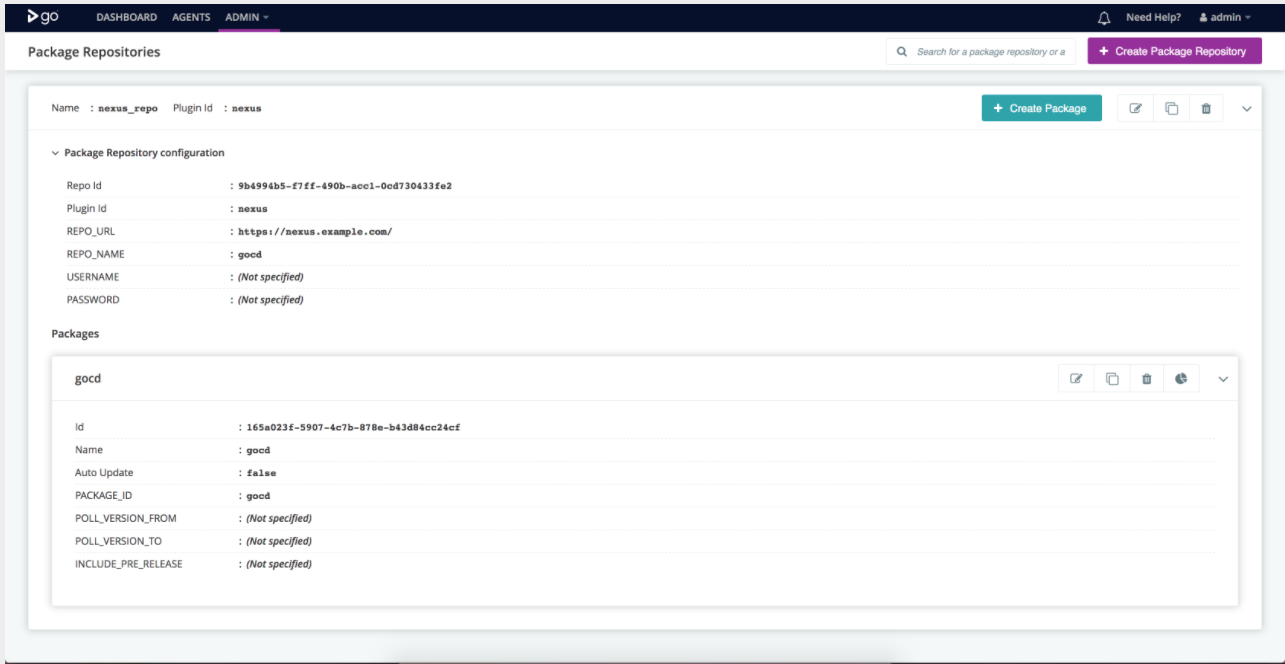Edit the nexus_repo package repository

tap(1135, 109)
